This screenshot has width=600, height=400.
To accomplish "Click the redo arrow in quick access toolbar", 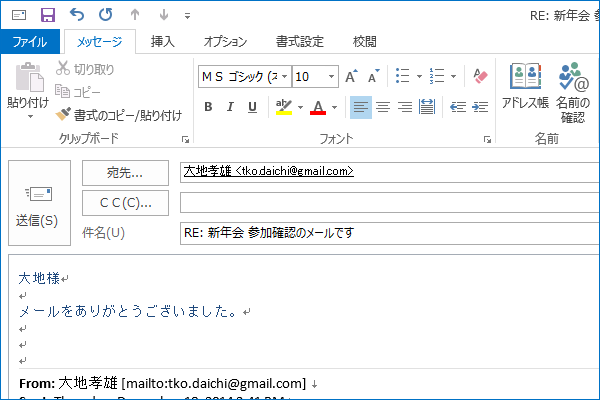I will point(106,15).
